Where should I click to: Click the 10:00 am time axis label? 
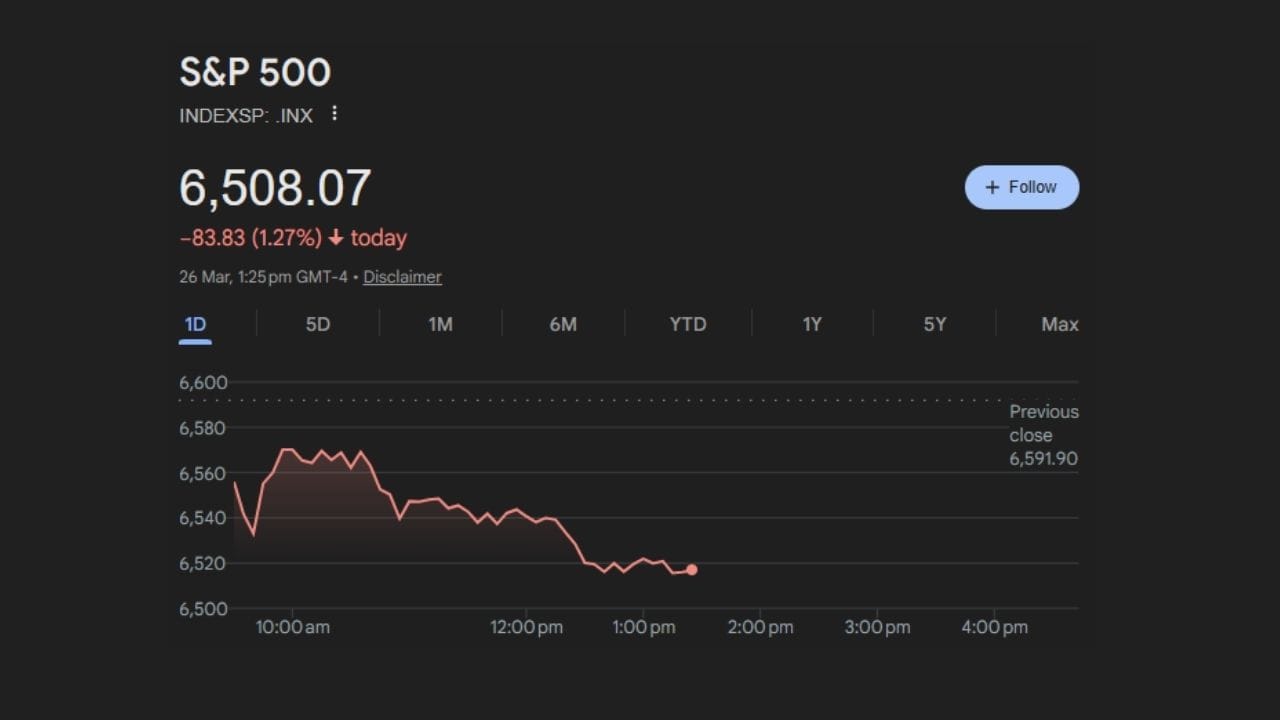(292, 627)
